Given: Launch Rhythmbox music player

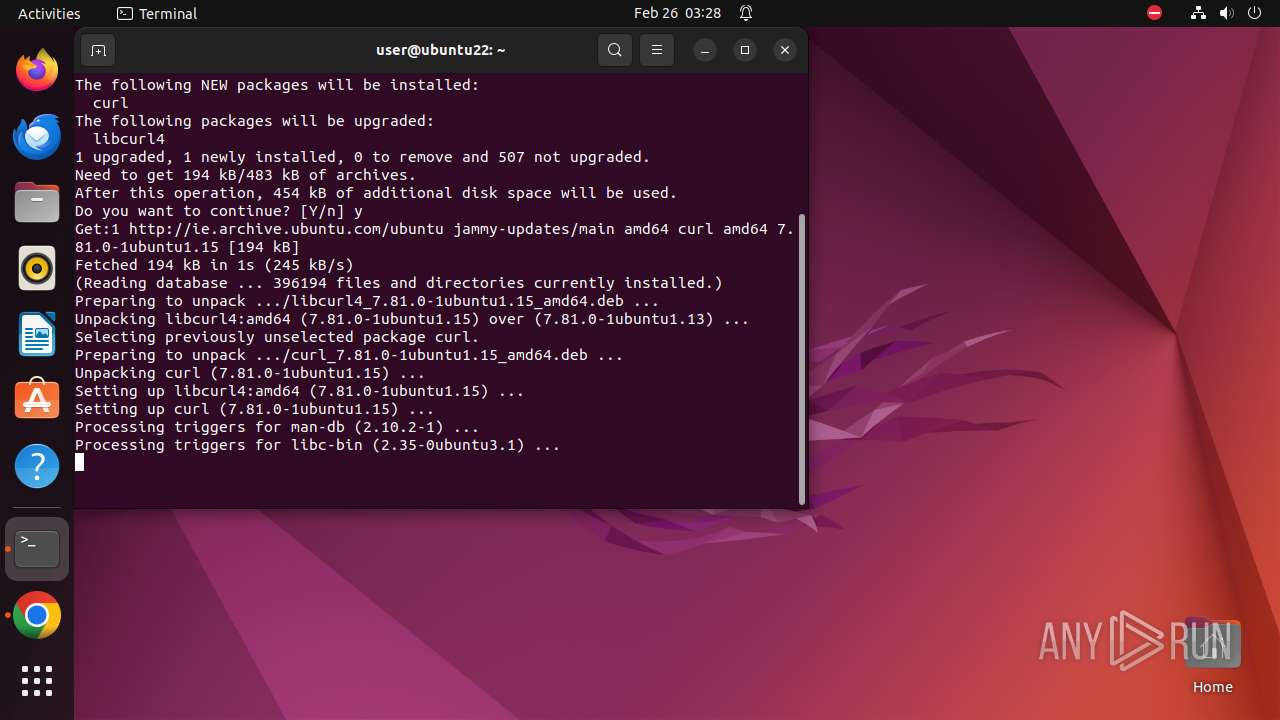Looking at the screenshot, I should (37, 268).
